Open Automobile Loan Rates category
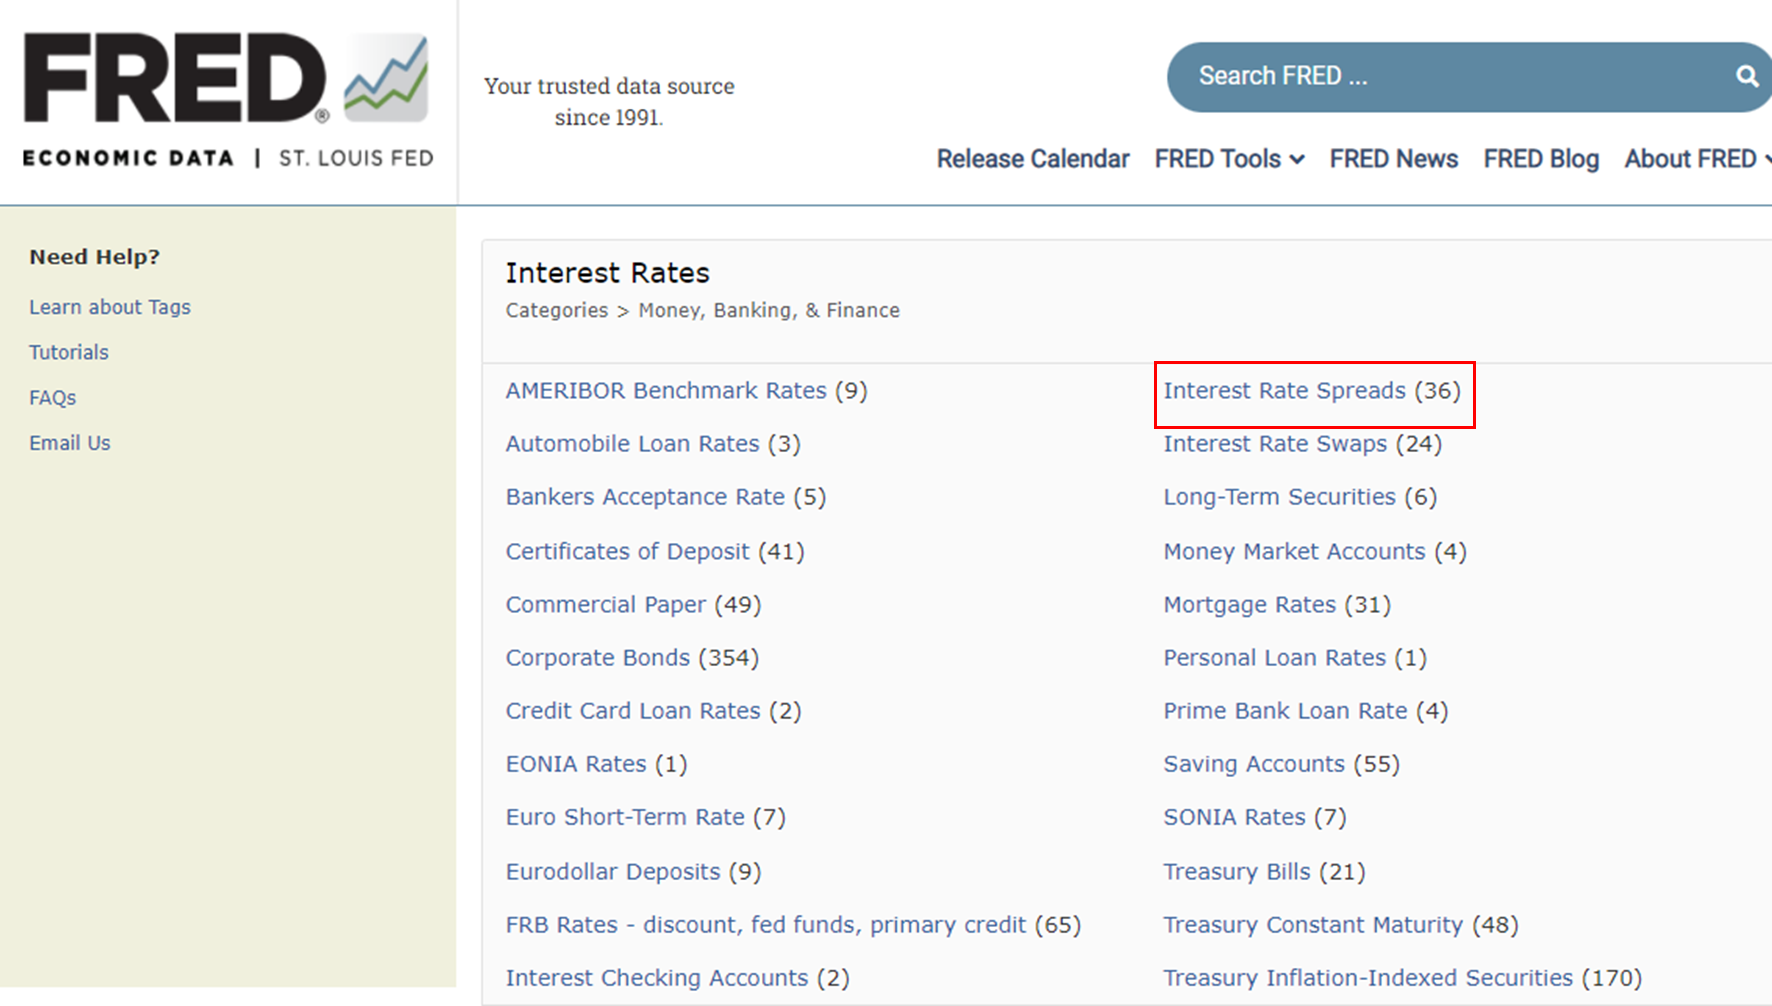Screen dimensions: 1772x1006 [x=632, y=443]
